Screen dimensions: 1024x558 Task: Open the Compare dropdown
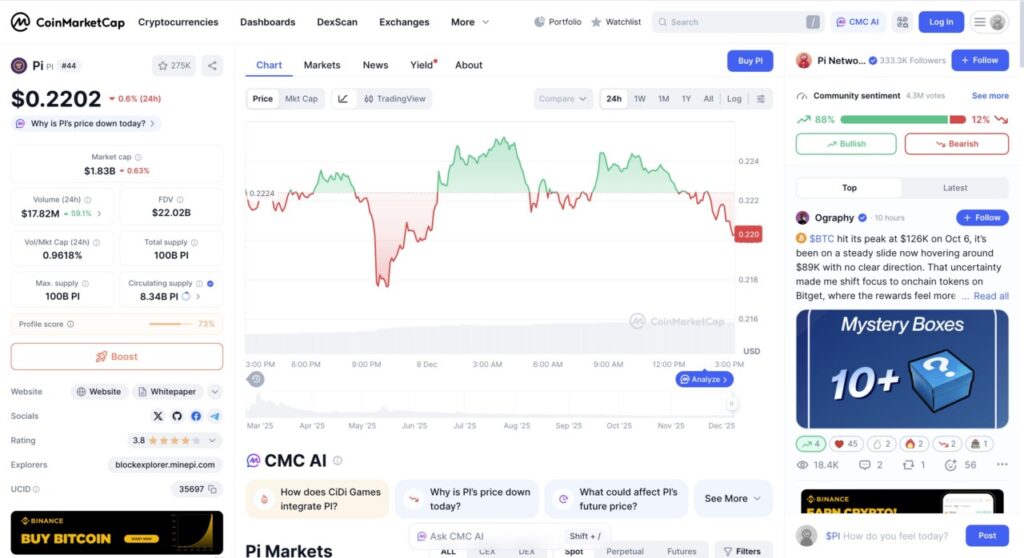click(x=563, y=99)
